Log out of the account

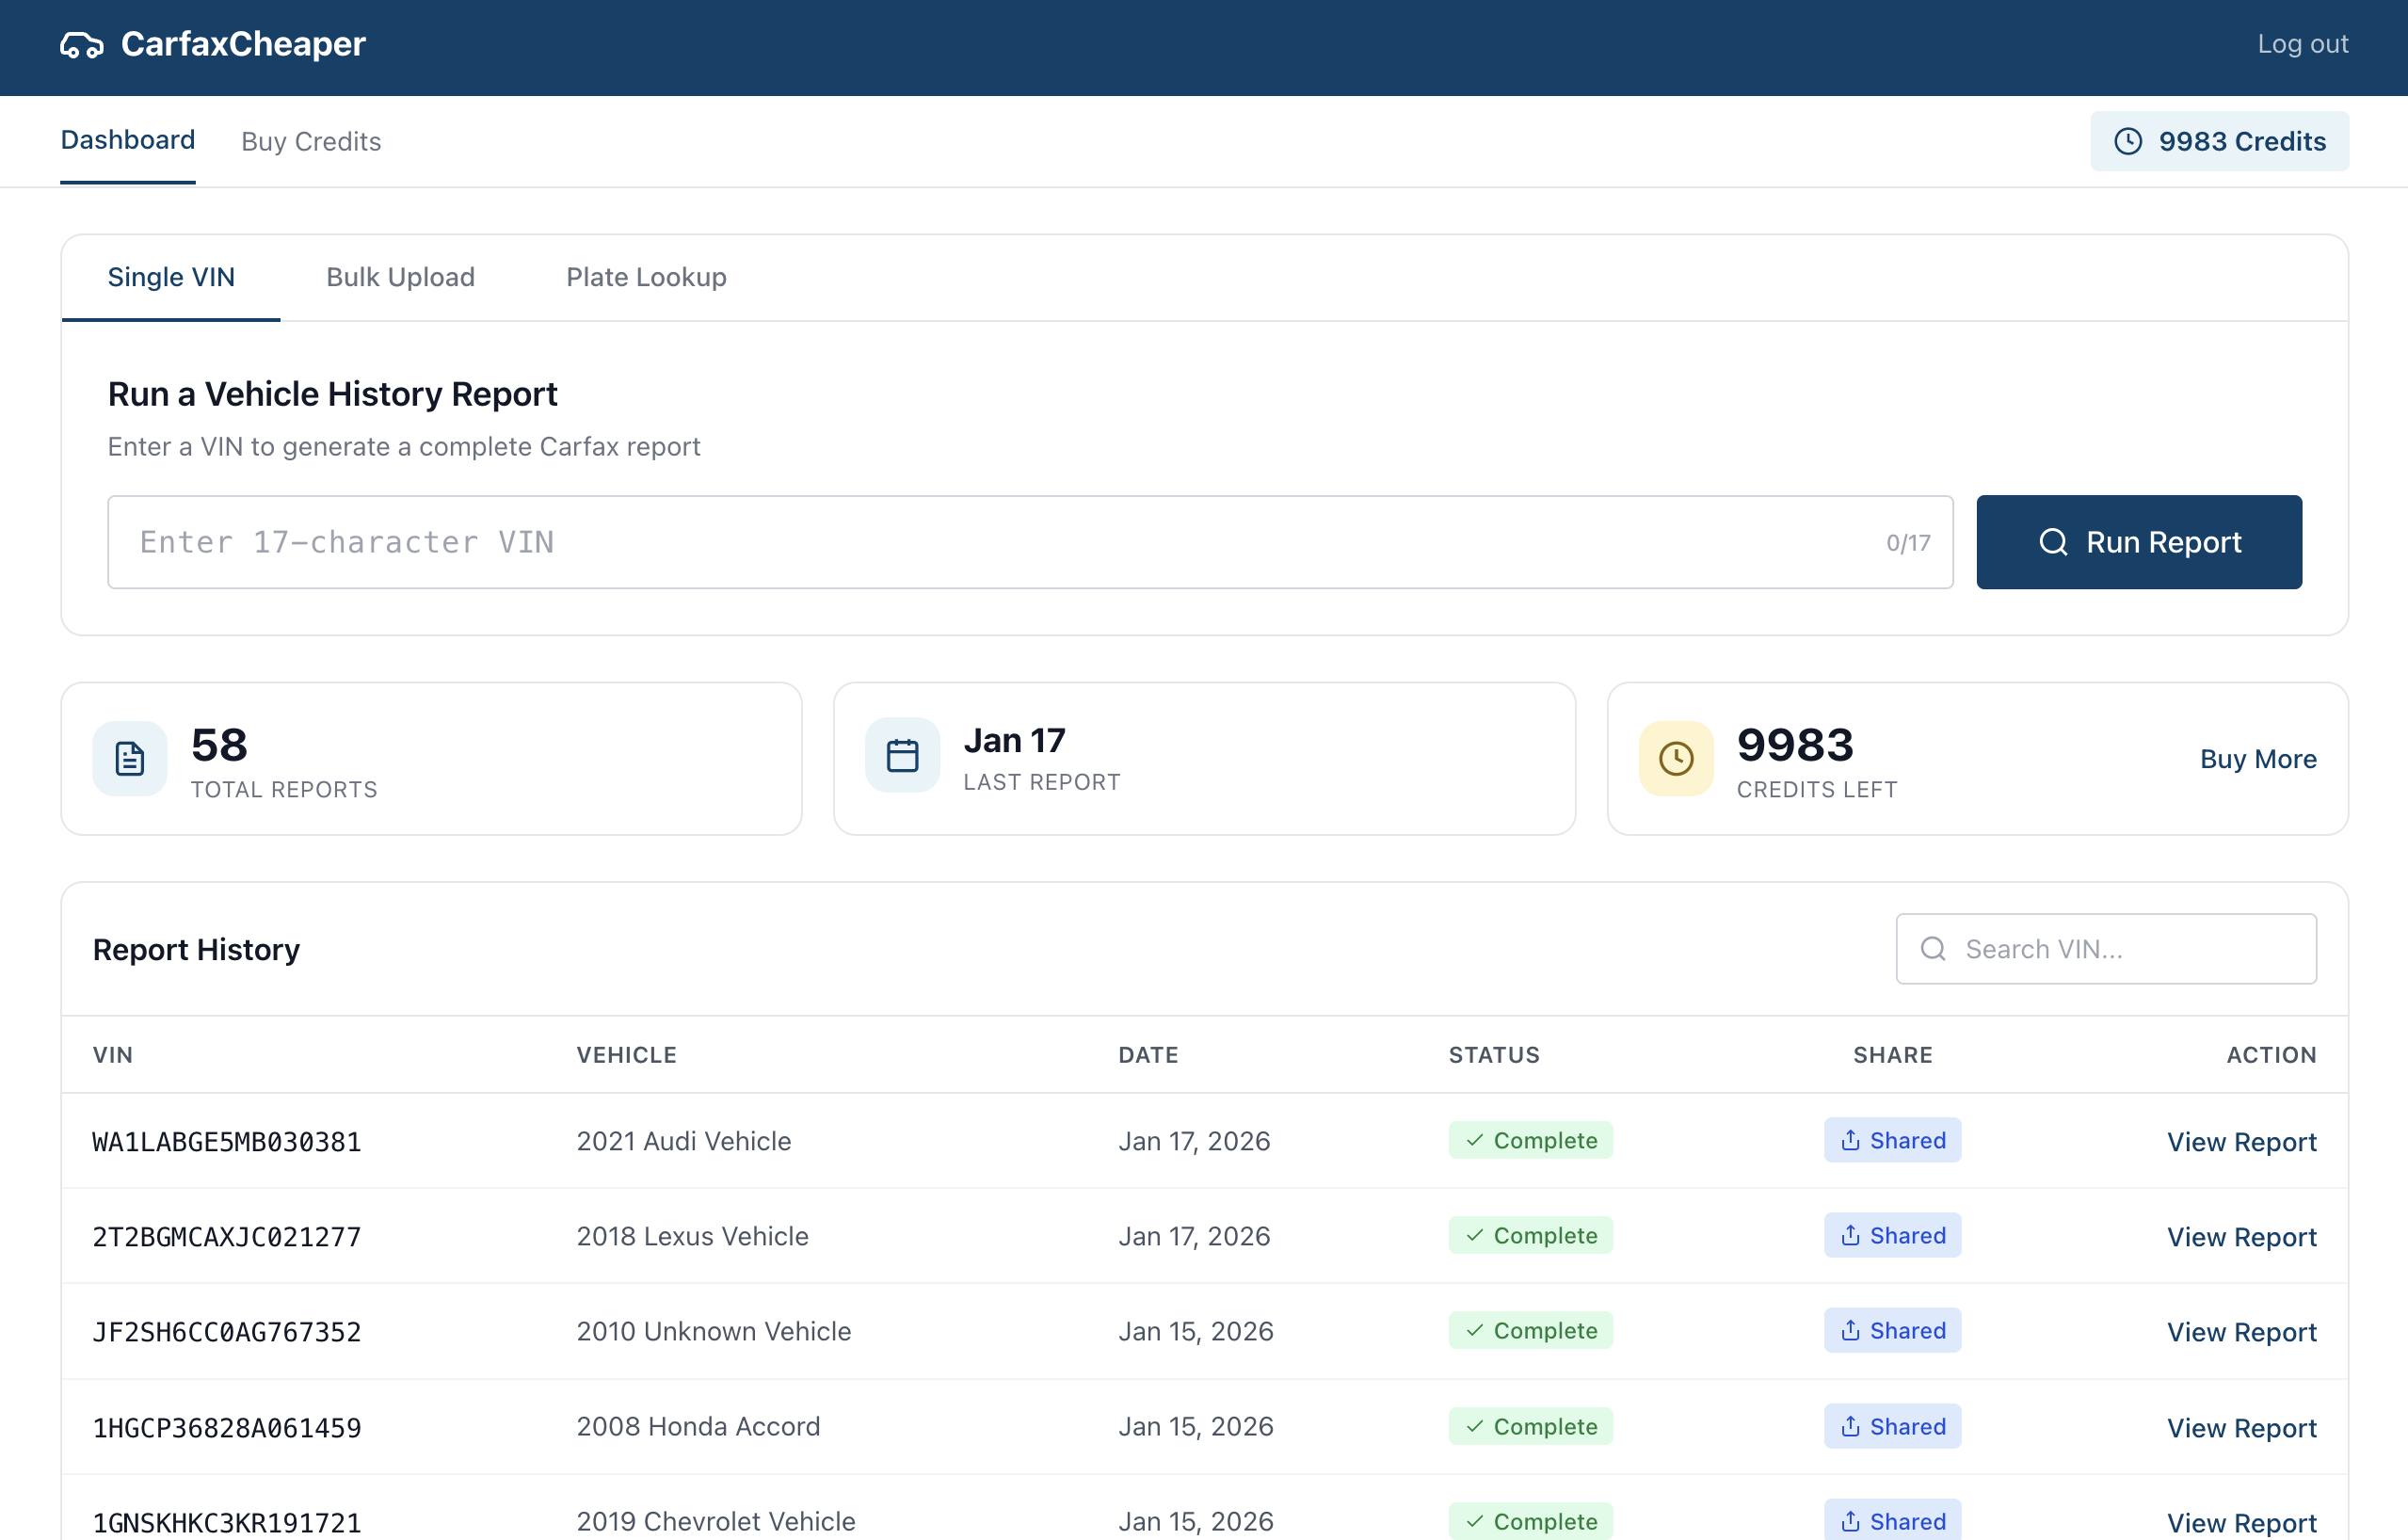tap(2302, 44)
